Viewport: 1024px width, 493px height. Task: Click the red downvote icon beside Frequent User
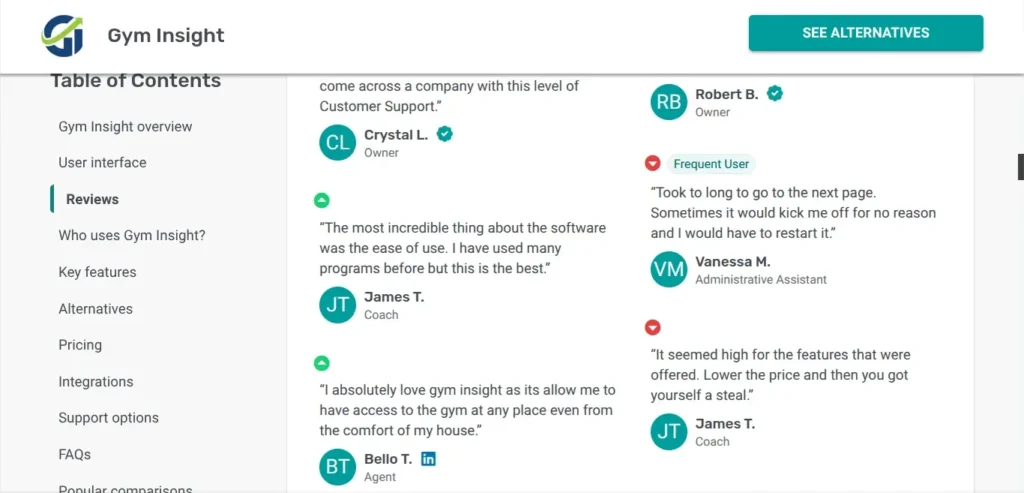tap(653, 163)
